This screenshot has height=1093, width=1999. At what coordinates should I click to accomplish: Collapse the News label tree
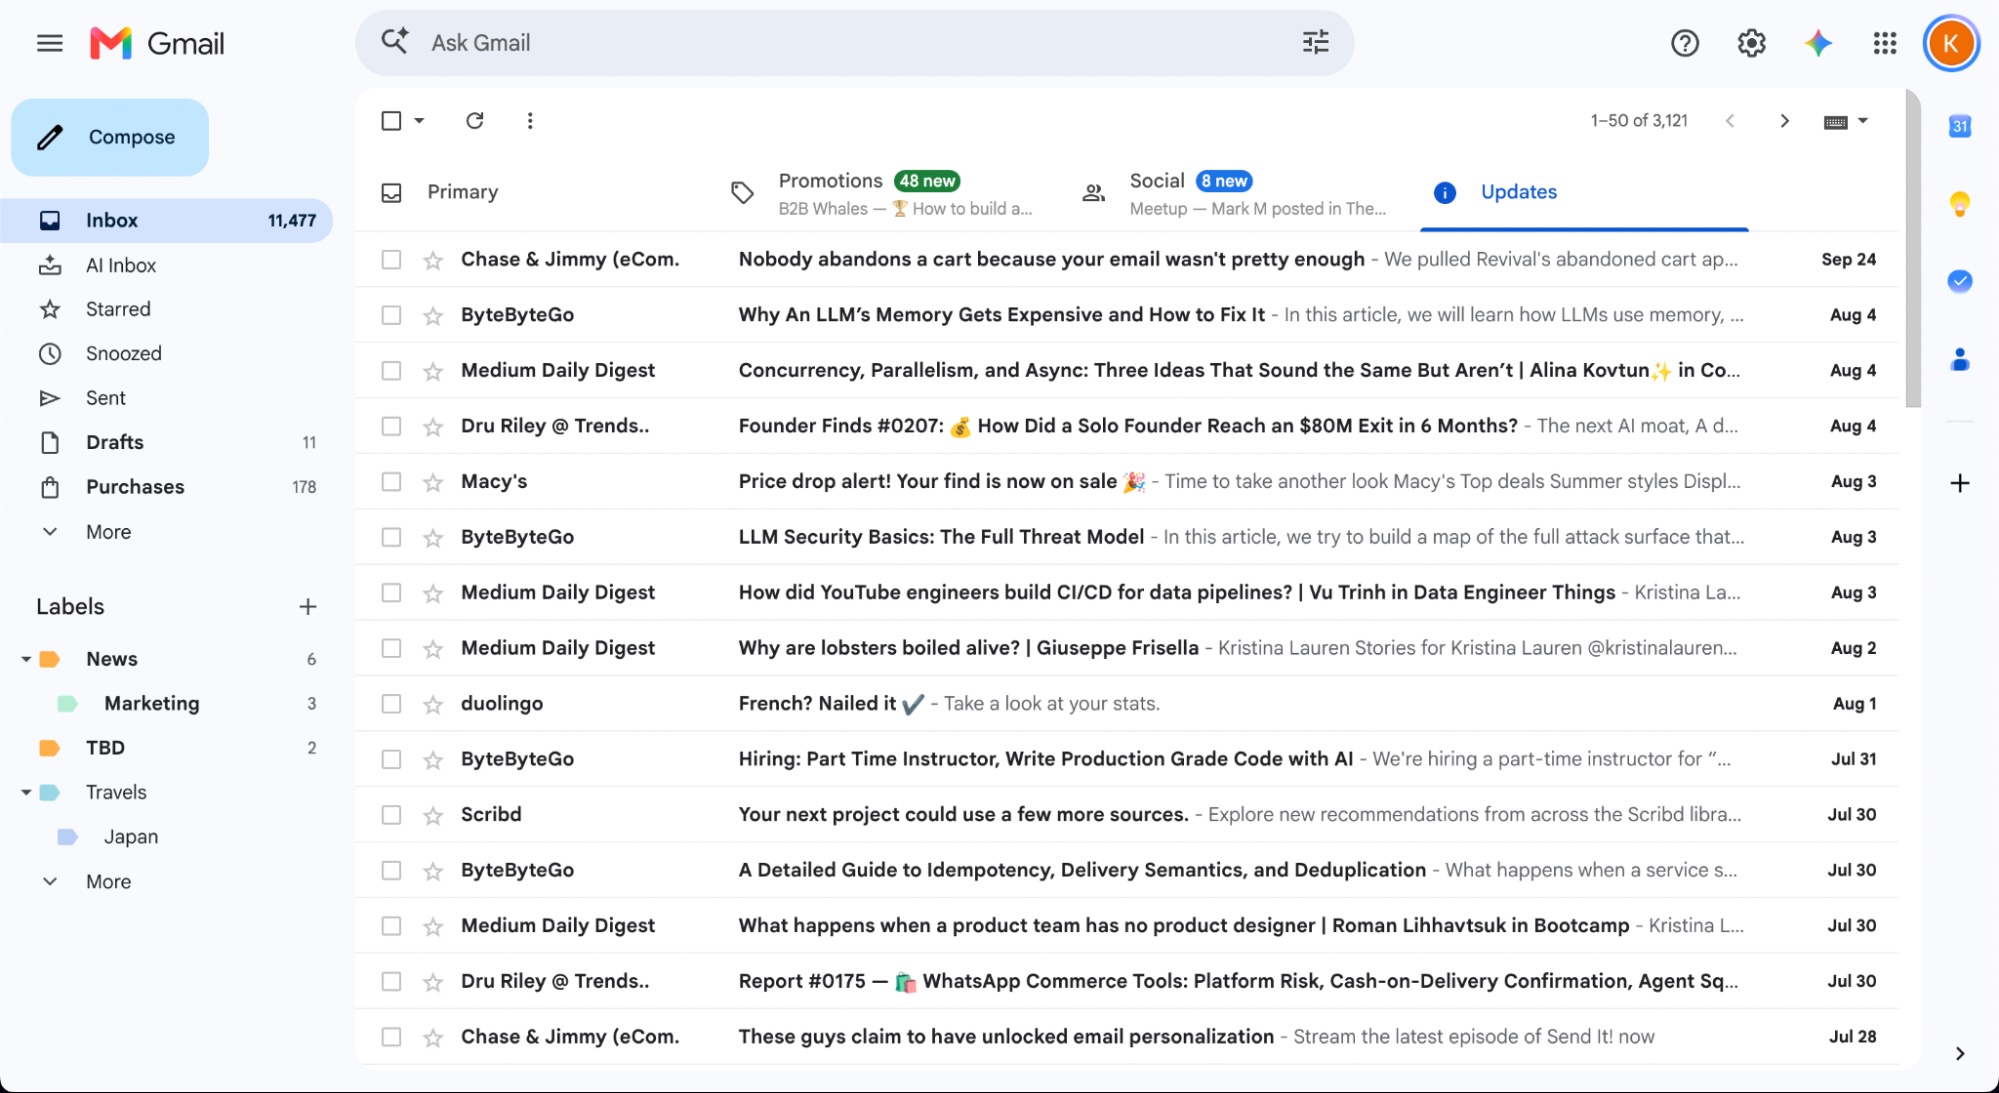26,659
